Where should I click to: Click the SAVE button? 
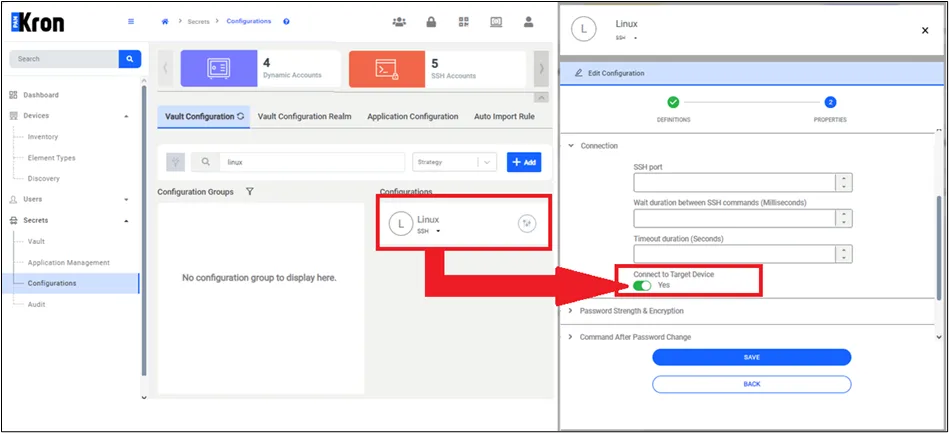(x=752, y=357)
